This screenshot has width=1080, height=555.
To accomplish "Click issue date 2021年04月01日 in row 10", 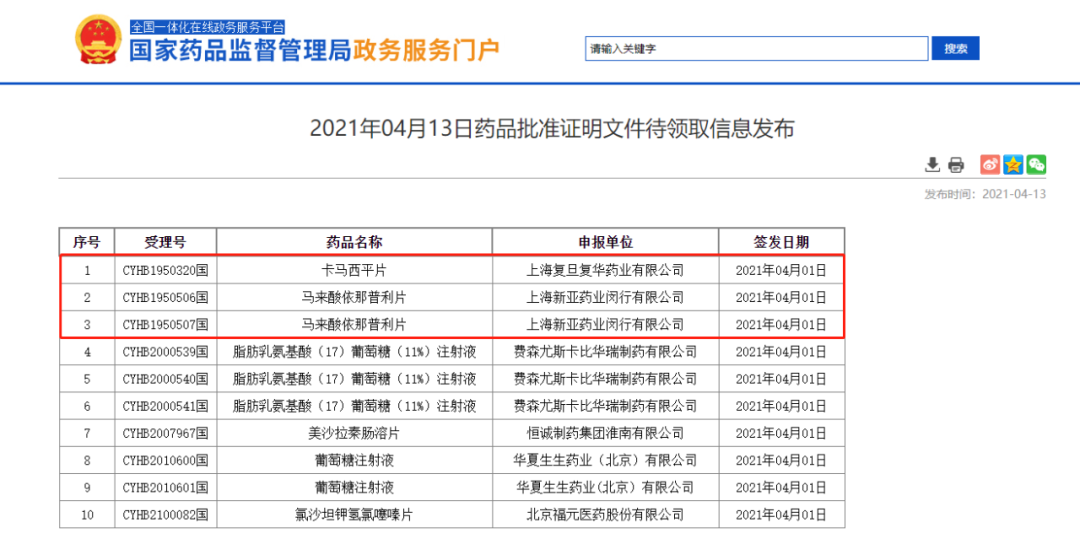I will pyautogui.click(x=781, y=514).
